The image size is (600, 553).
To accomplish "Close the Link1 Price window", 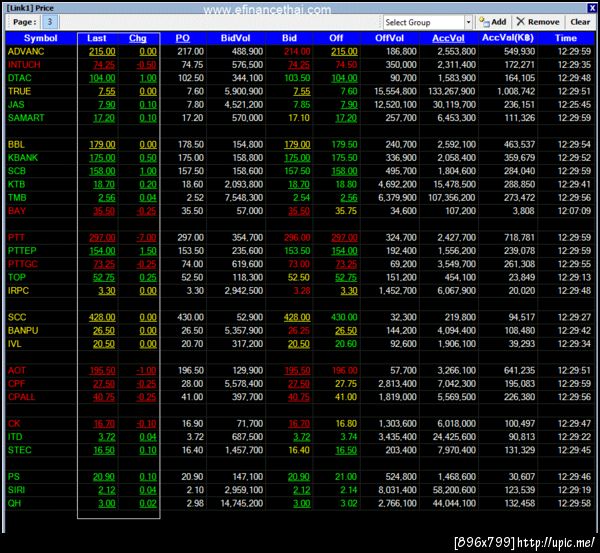I will (592, 8).
